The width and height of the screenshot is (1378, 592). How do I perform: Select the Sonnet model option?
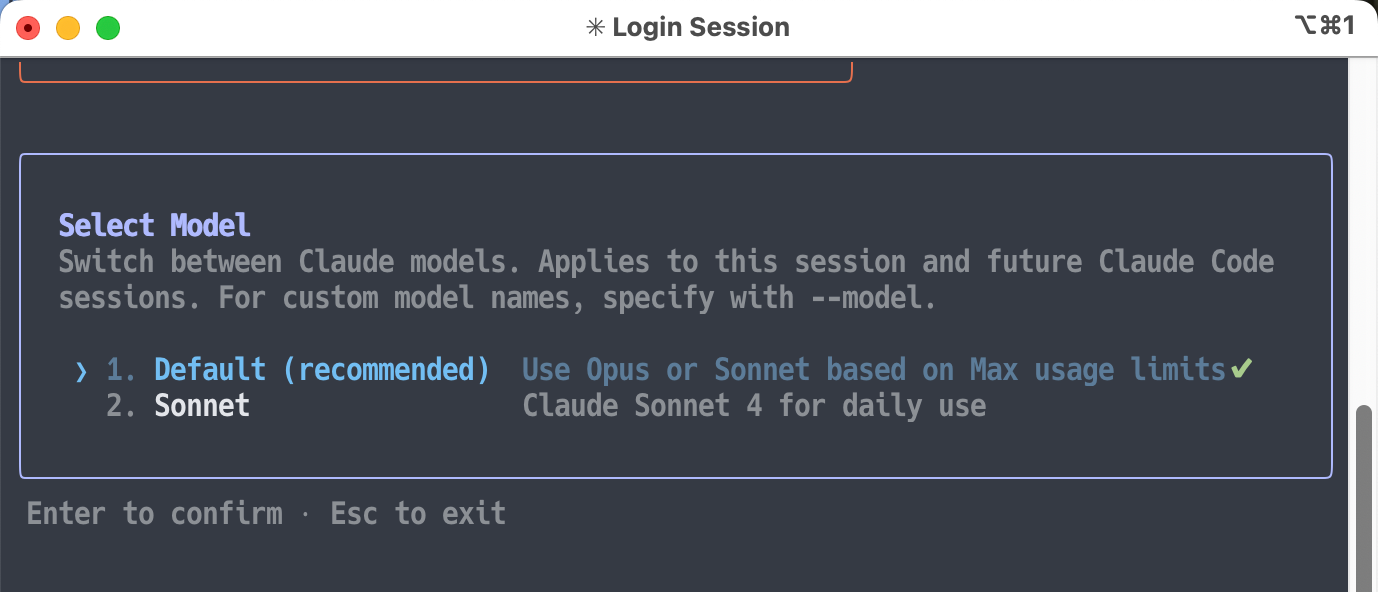tap(202, 405)
